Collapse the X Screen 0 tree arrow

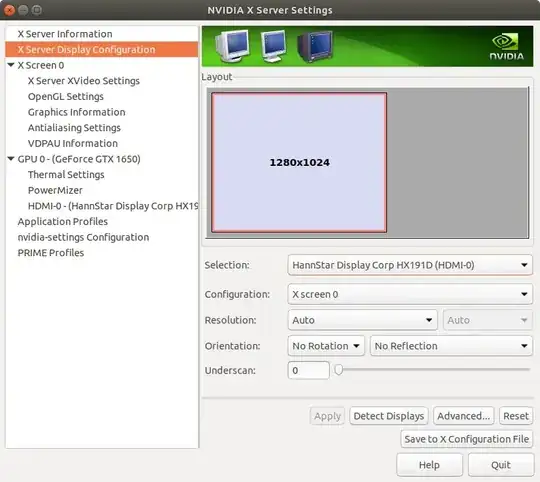click(11, 65)
